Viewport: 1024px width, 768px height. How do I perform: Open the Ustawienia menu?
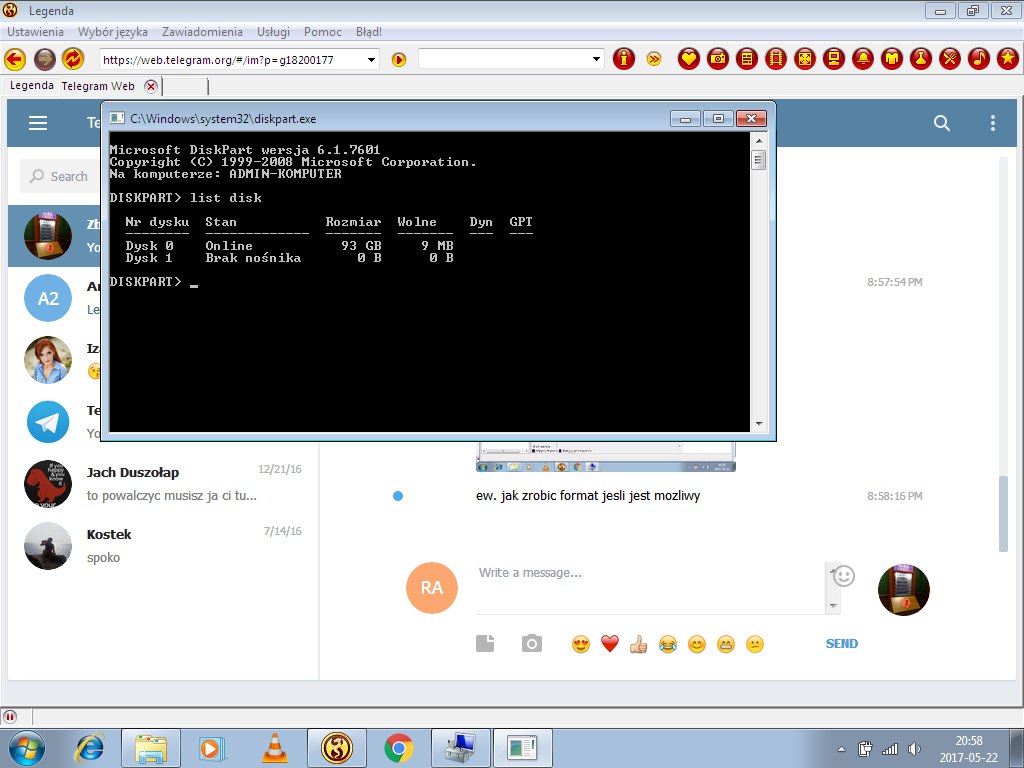click(x=35, y=31)
